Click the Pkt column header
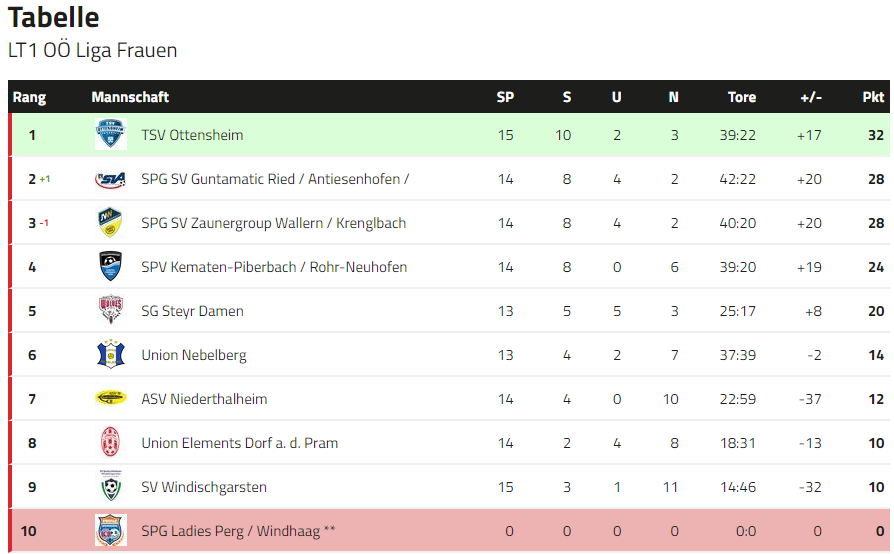The height and width of the screenshot is (554, 894). click(873, 97)
